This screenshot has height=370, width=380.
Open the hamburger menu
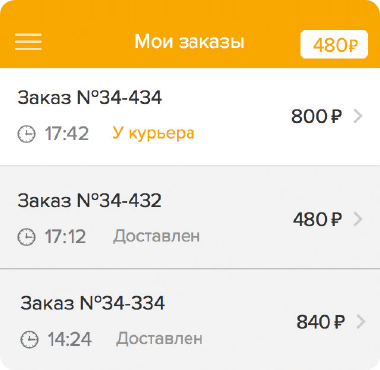tap(28, 42)
